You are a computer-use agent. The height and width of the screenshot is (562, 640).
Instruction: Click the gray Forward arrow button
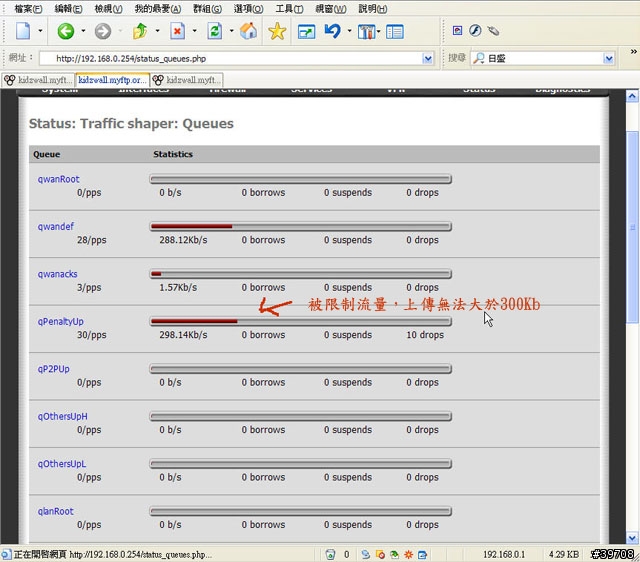[102, 31]
